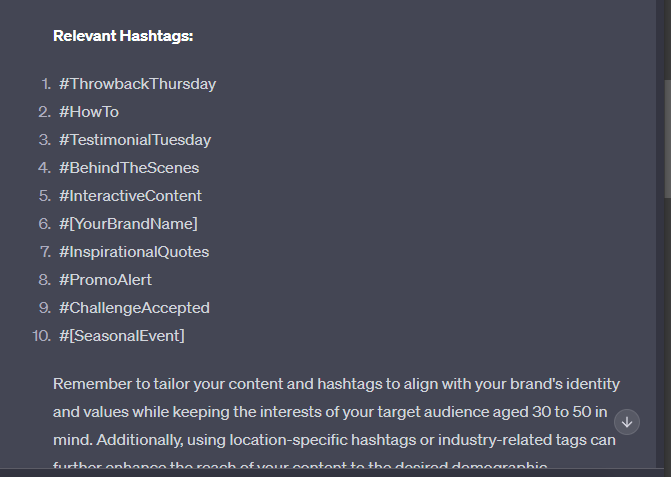Click the #HowTo hashtag text

[89, 112]
